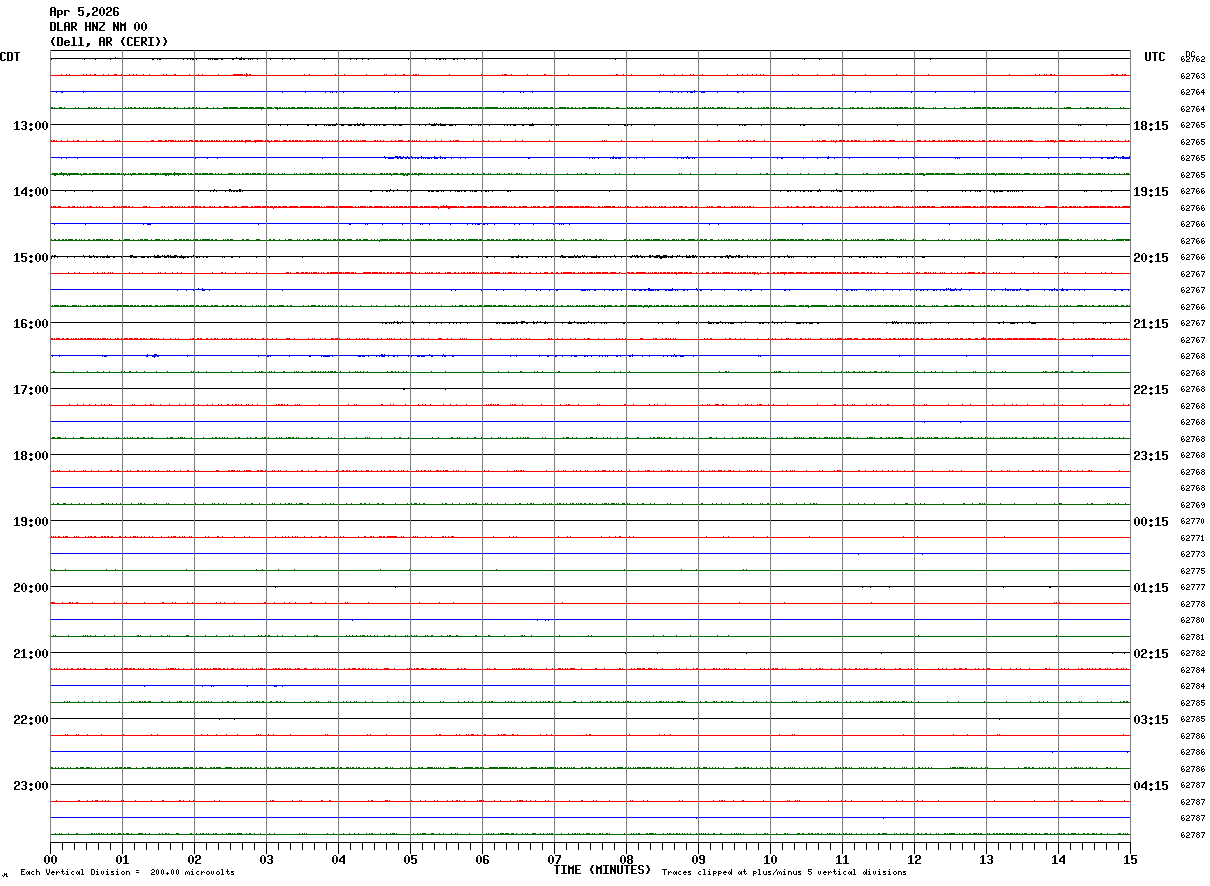Click the 62773 DC offset value
The width and height of the screenshot is (1210, 886).
pyautogui.click(x=1193, y=554)
